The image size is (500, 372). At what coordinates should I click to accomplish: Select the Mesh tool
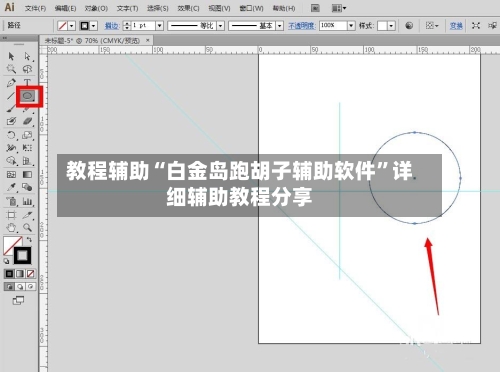11,174
